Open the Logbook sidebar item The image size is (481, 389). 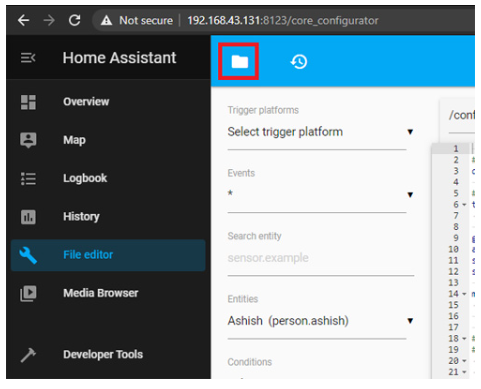pos(108,179)
